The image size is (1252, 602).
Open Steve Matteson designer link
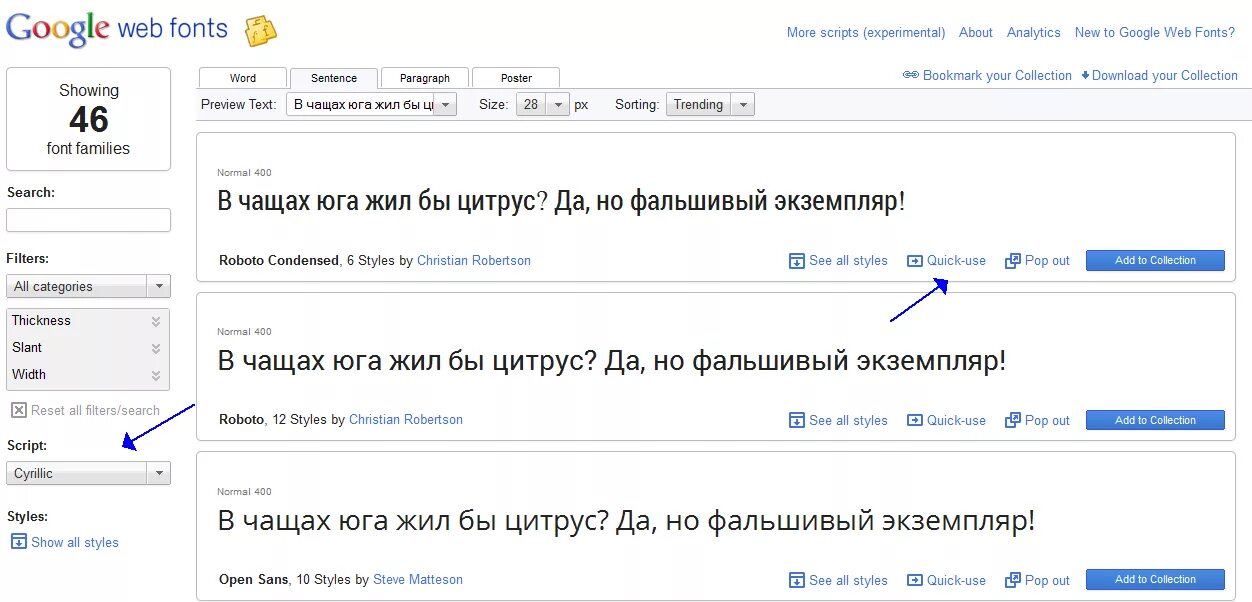[x=418, y=580]
